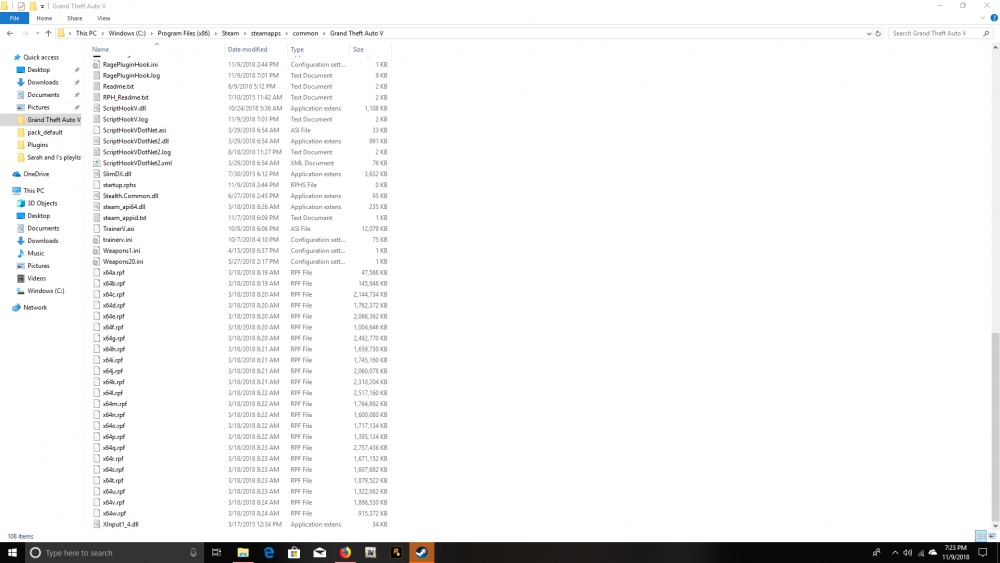1000x563 pixels.
Task: Open the Windows (C:) drive in the sidebar
Action: click(x=45, y=291)
